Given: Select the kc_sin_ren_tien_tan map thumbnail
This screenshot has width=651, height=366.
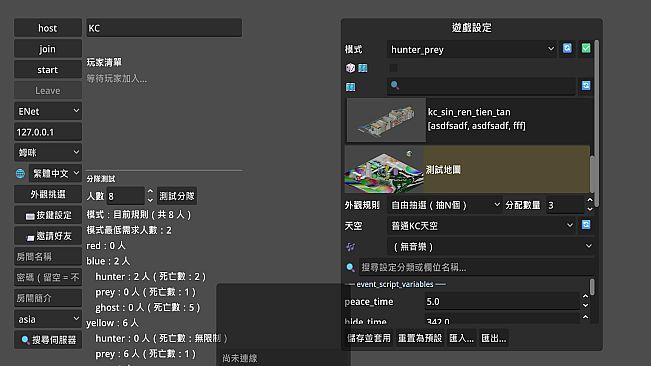Looking at the screenshot, I should [x=386, y=120].
